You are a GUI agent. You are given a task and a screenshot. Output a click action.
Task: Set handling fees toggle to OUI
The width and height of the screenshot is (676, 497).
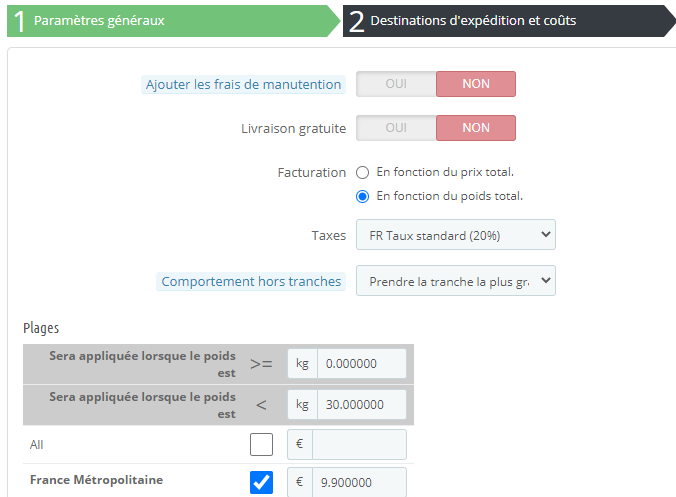click(396, 84)
